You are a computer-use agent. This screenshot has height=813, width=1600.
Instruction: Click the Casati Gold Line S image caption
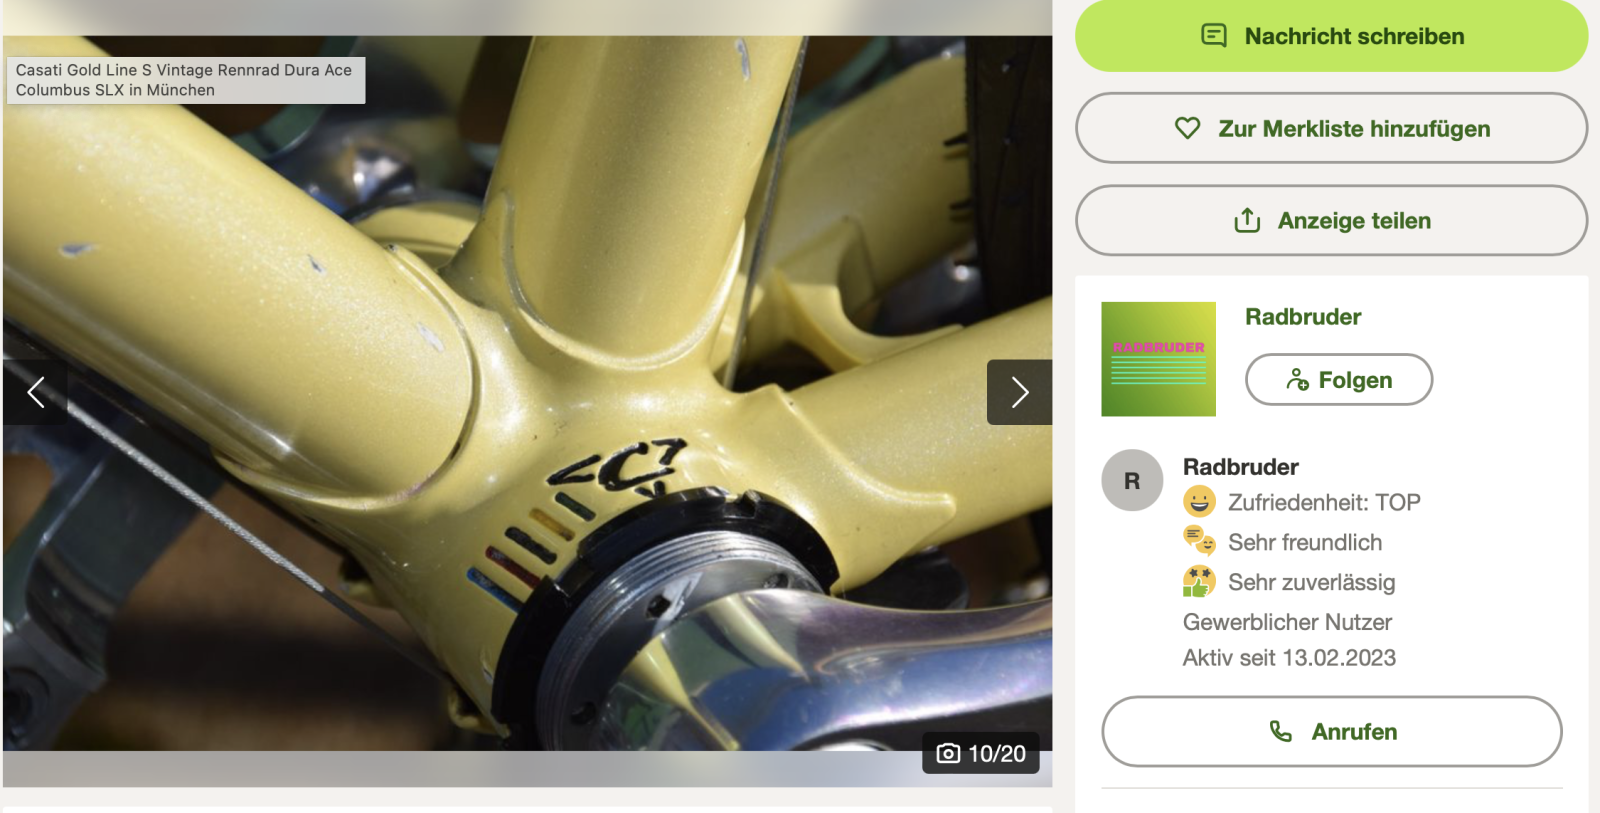[186, 80]
